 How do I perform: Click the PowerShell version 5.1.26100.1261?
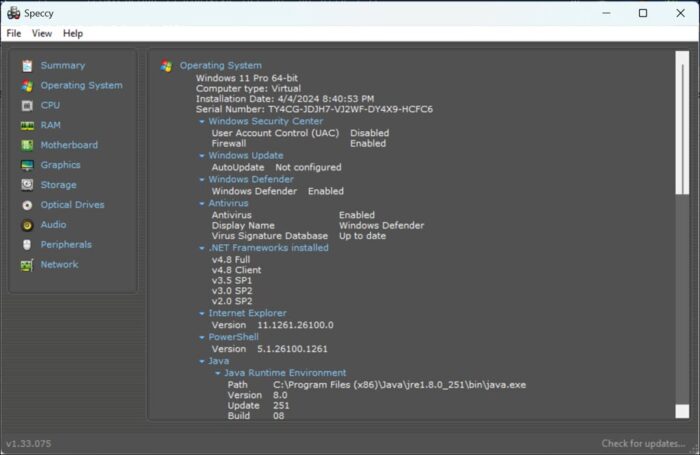[x=292, y=349]
